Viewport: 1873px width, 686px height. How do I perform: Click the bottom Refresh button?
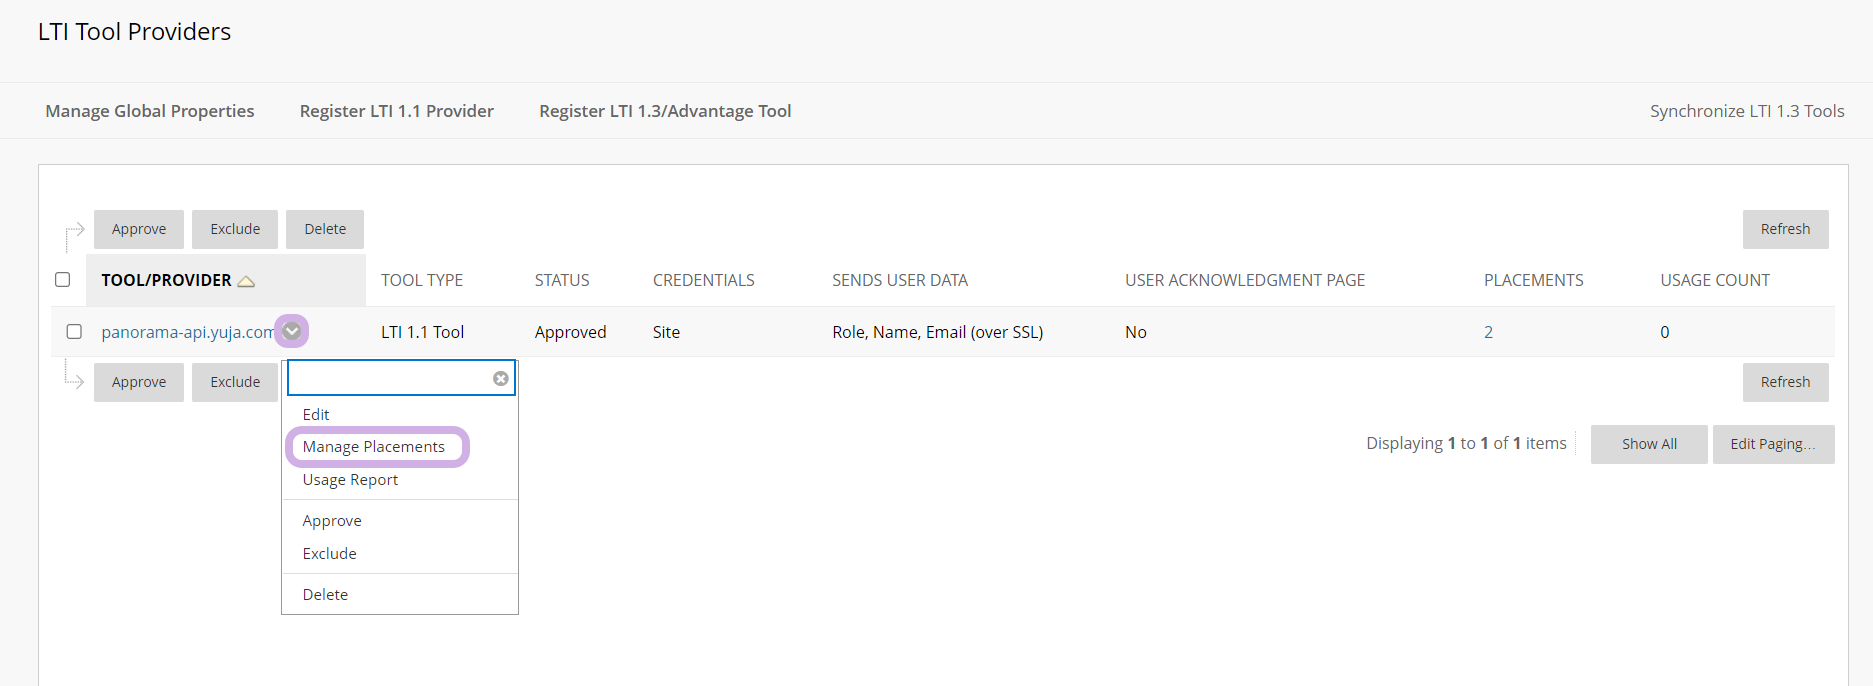pos(1785,382)
